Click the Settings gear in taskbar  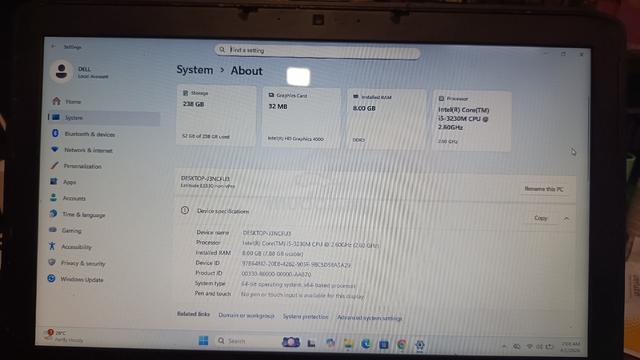420,345
